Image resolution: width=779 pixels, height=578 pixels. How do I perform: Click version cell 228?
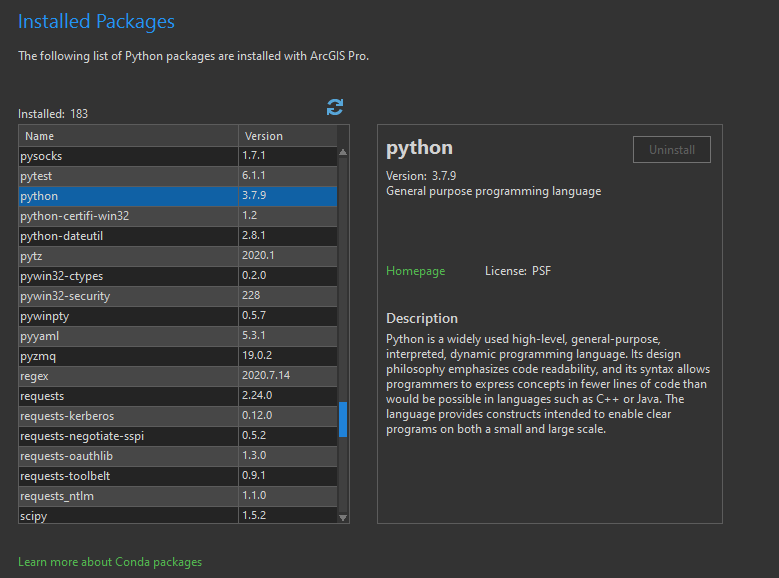(x=288, y=296)
